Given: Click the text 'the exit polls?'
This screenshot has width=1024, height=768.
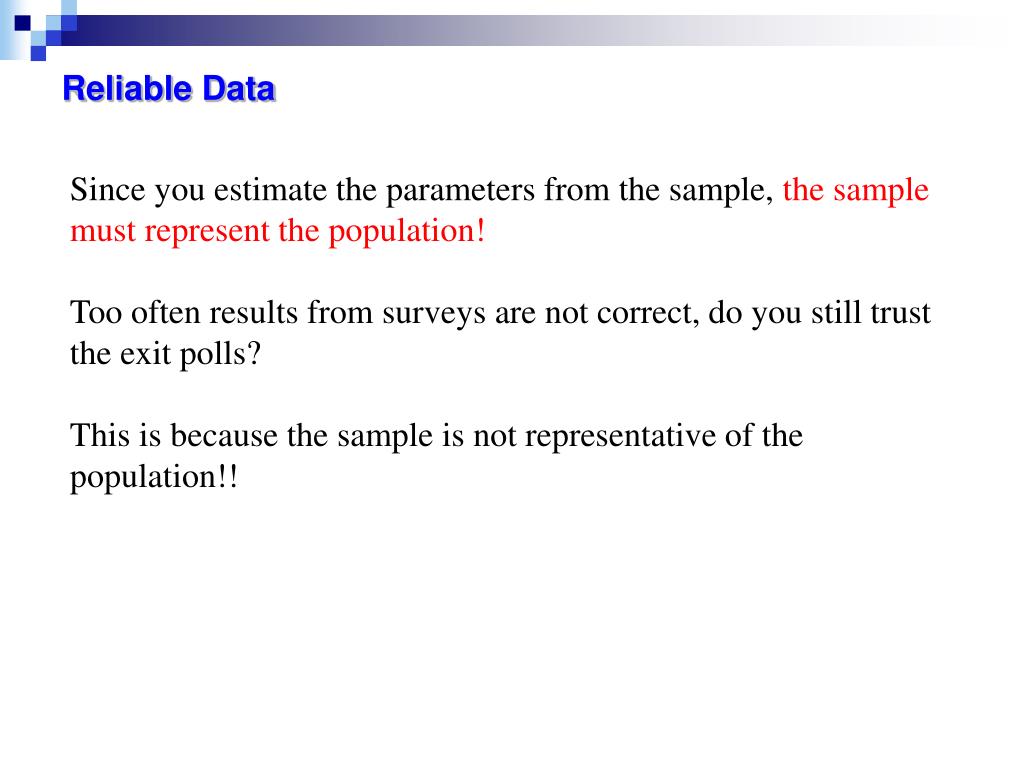Looking at the screenshot, I should coord(166,355).
